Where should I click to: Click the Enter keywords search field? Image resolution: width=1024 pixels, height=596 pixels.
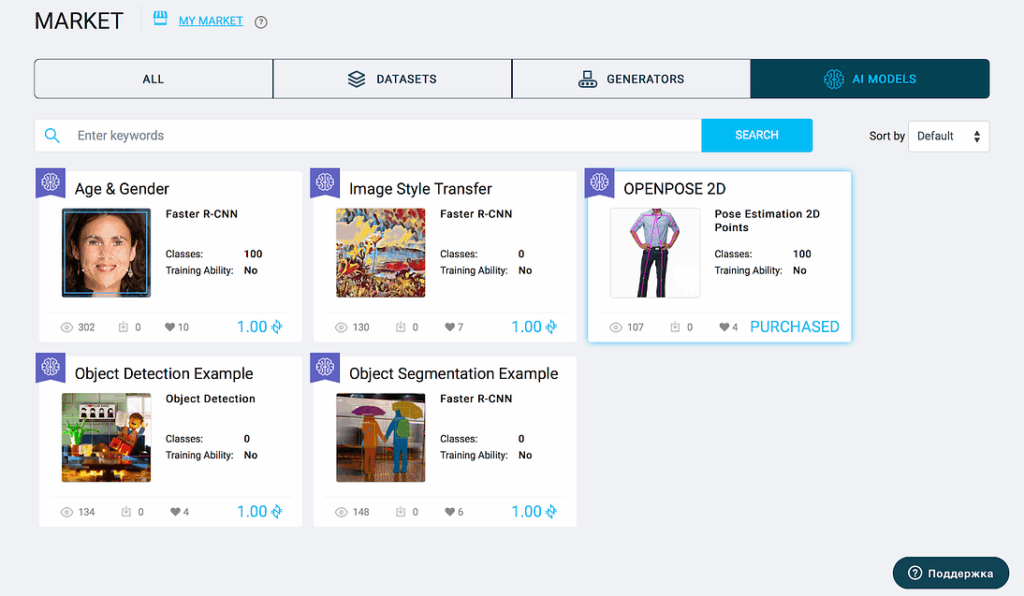coord(385,136)
